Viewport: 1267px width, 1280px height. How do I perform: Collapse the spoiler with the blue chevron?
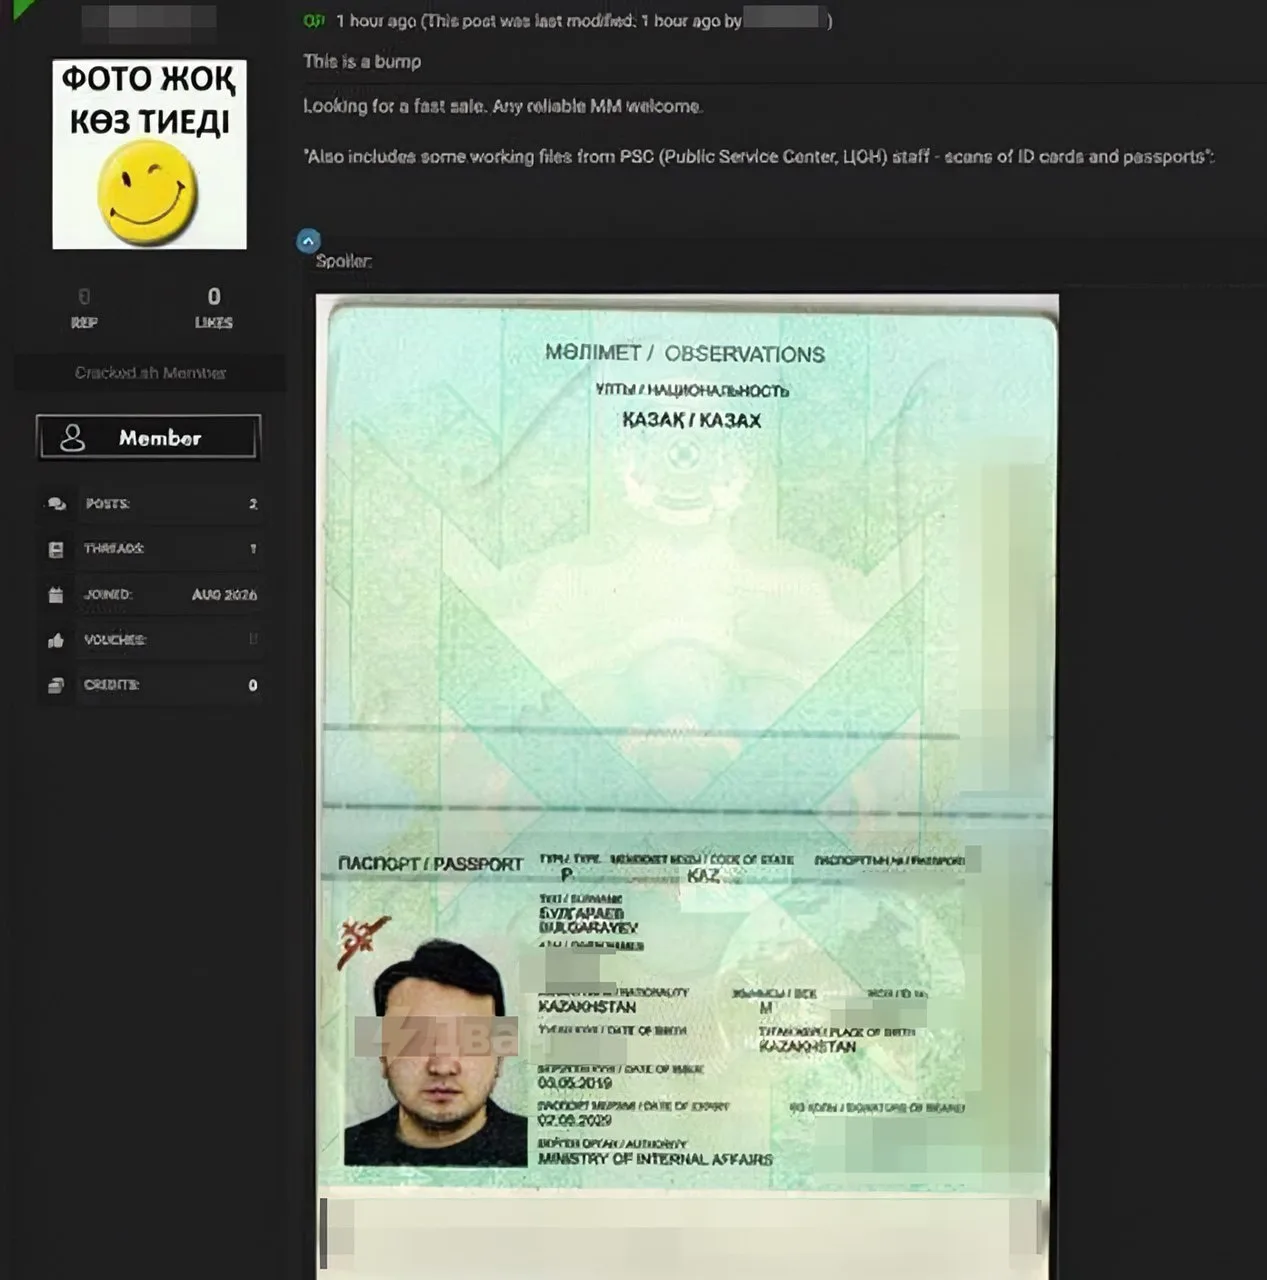pyautogui.click(x=309, y=241)
